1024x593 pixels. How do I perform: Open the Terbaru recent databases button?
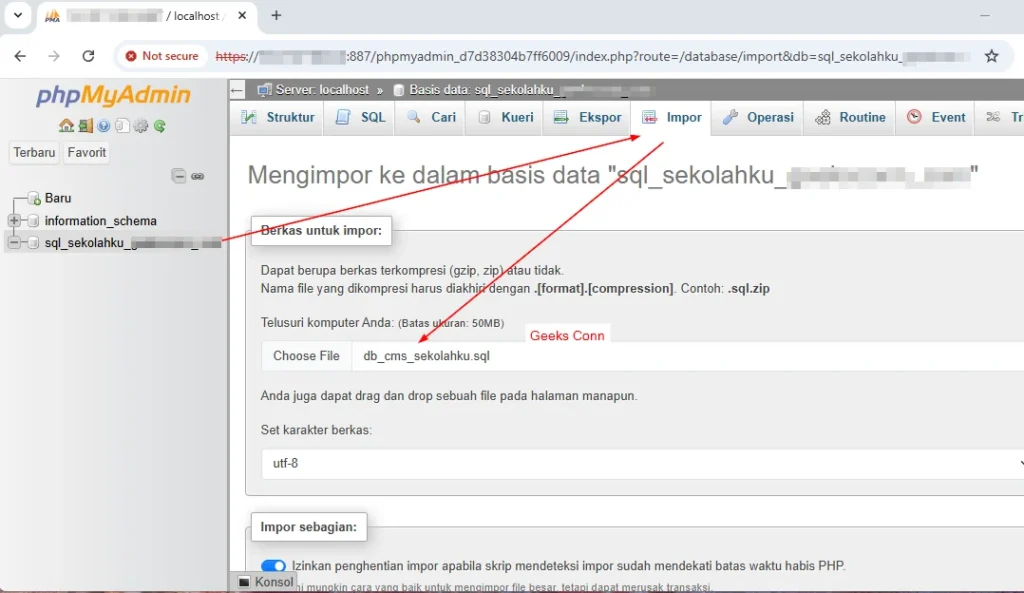tap(34, 152)
